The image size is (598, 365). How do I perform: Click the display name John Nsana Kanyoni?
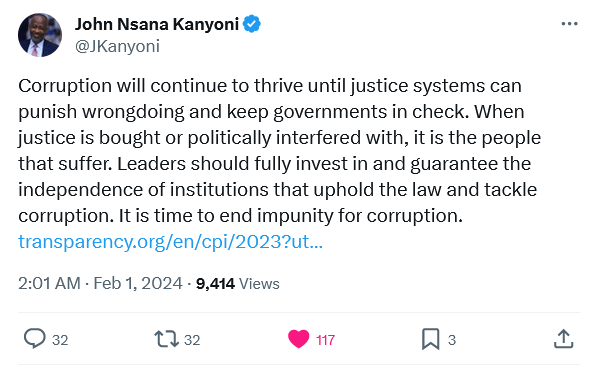[157, 24]
